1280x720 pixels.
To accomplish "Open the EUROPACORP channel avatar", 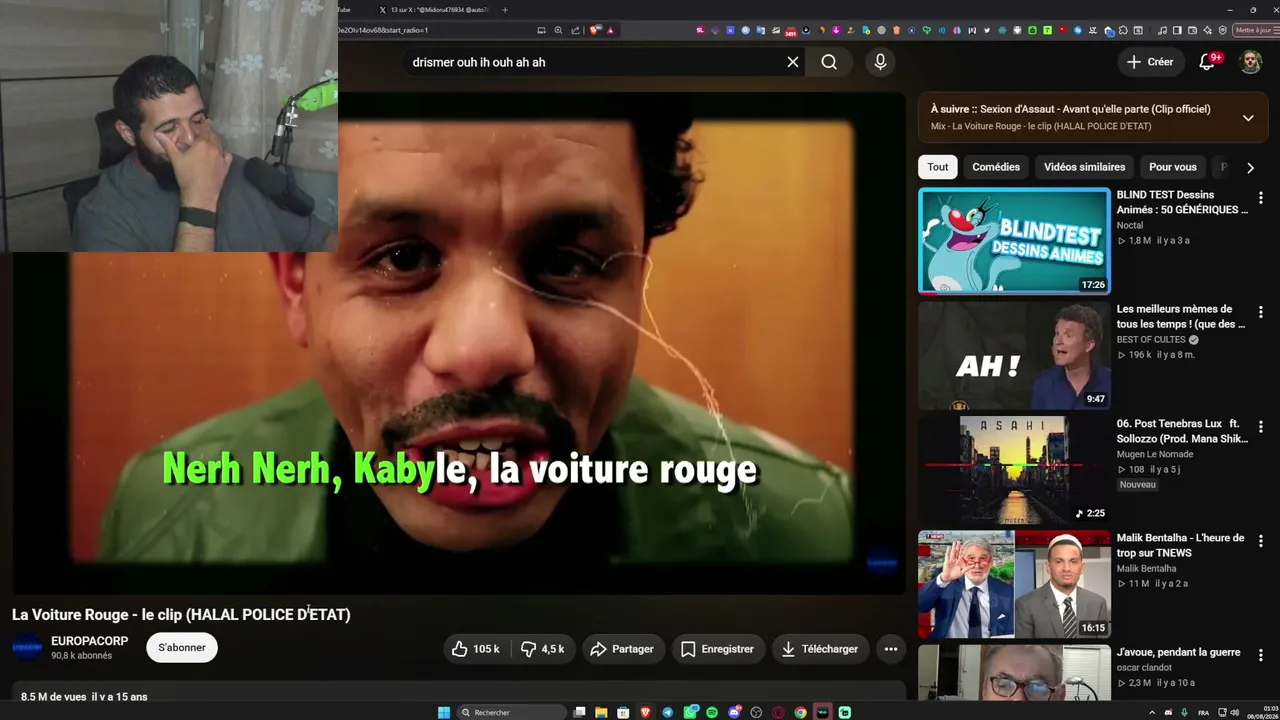I will pos(28,648).
